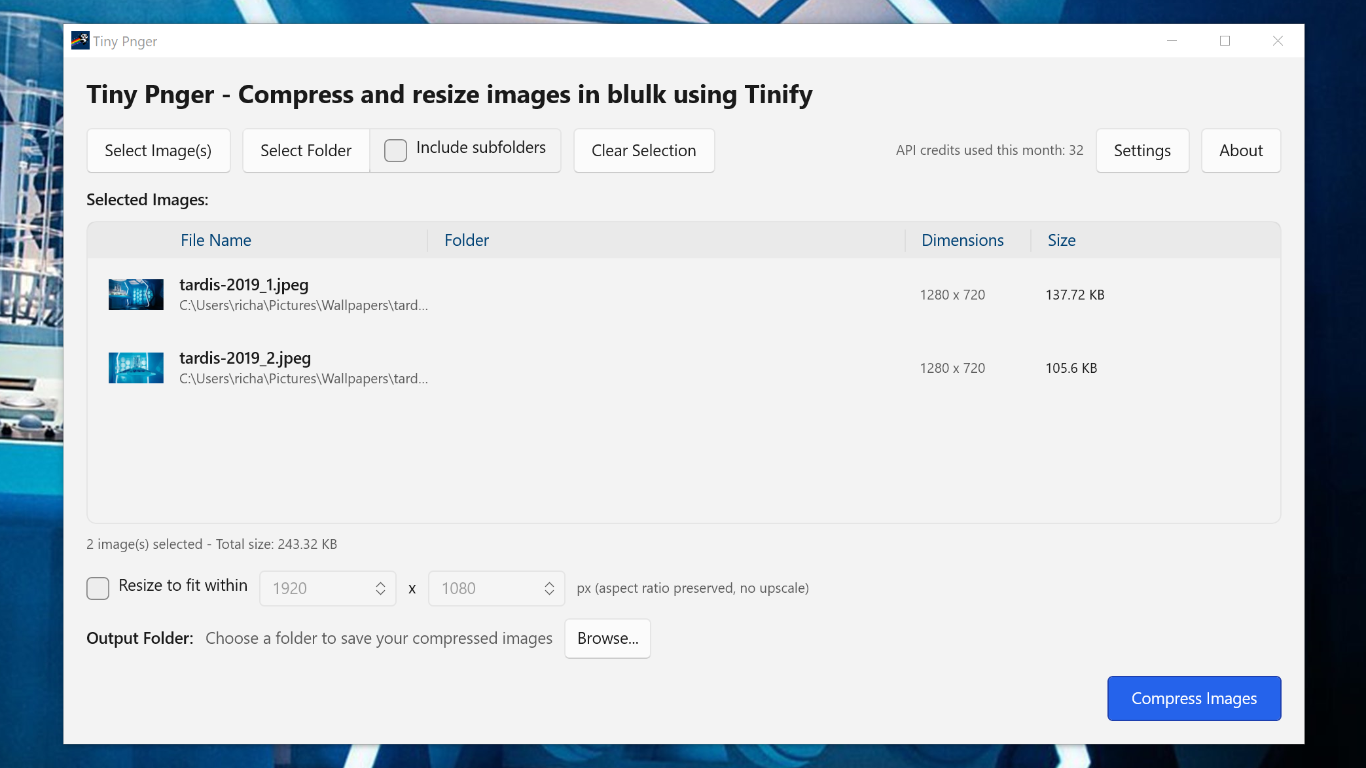Click the tardis-2019_2.jpeg file name
Viewport: 1366px width, 768px height.
tap(245, 358)
